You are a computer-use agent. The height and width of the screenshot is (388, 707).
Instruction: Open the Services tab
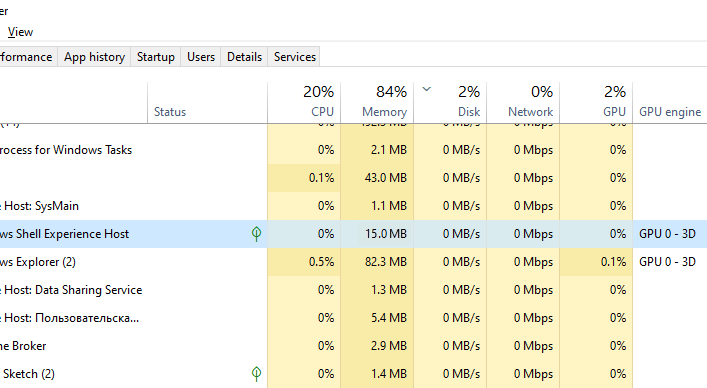coord(294,57)
